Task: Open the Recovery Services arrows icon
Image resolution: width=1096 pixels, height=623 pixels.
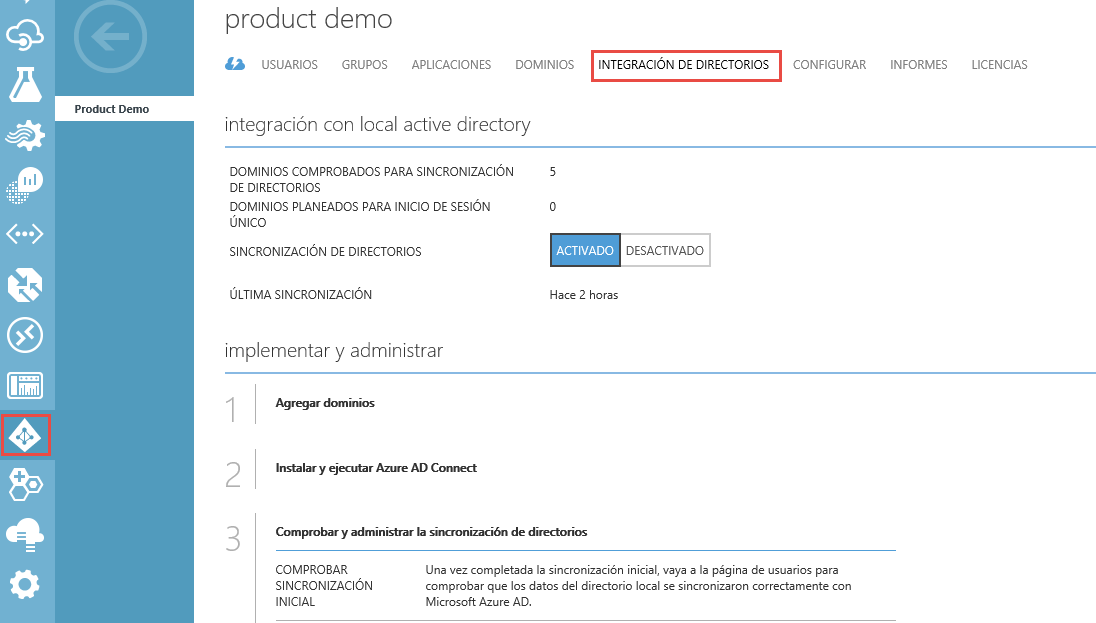Action: (x=24, y=284)
